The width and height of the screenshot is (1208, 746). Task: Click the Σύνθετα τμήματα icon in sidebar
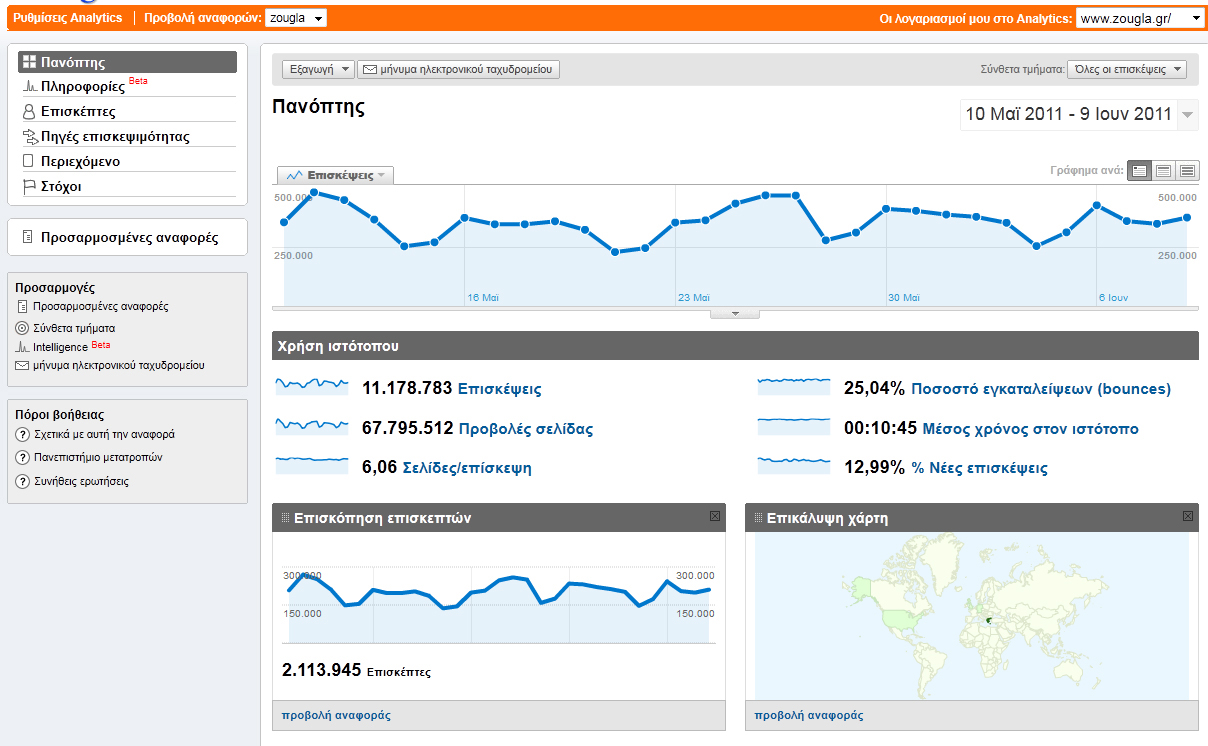tap(22, 328)
